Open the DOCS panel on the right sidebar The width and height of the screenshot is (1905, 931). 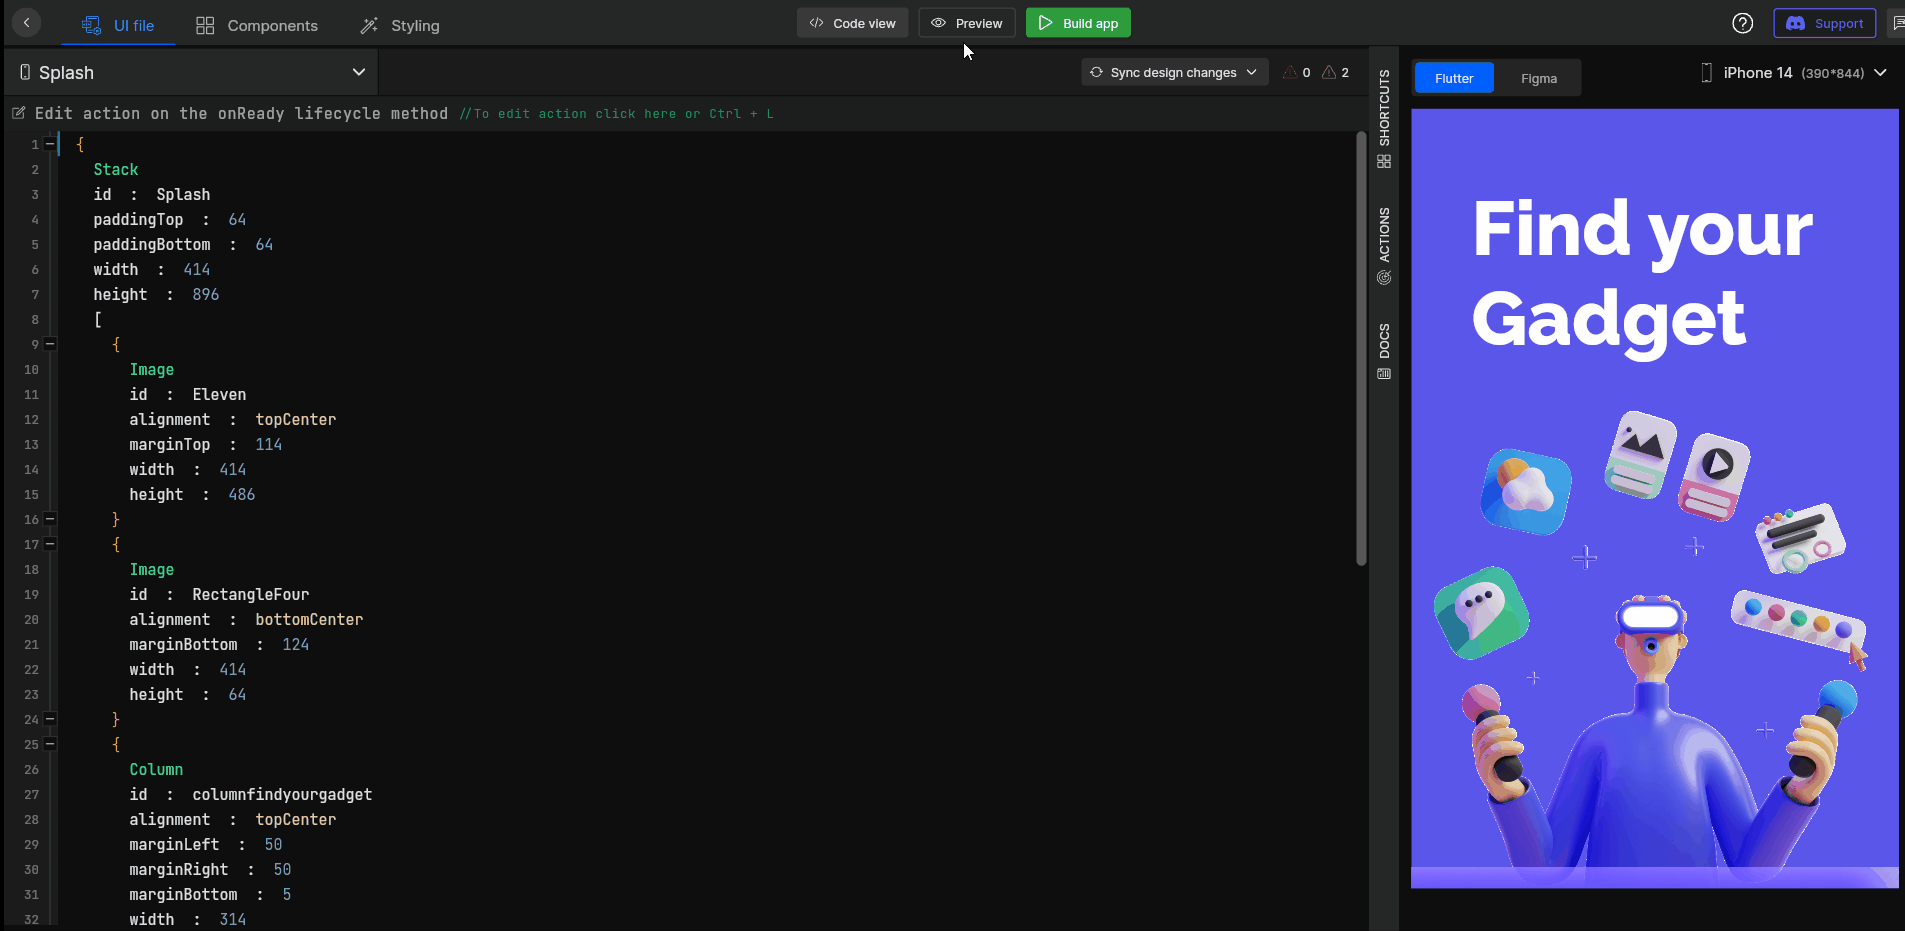point(1384,350)
